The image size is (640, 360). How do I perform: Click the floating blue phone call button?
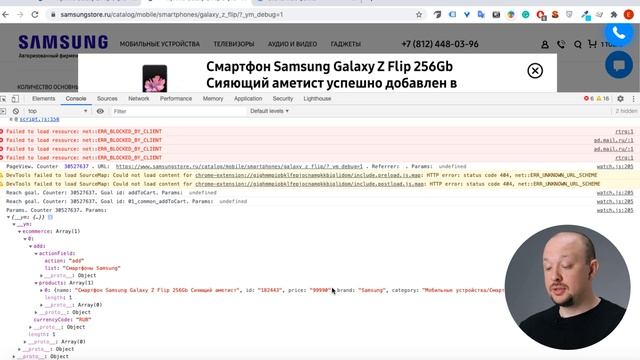pos(619,33)
